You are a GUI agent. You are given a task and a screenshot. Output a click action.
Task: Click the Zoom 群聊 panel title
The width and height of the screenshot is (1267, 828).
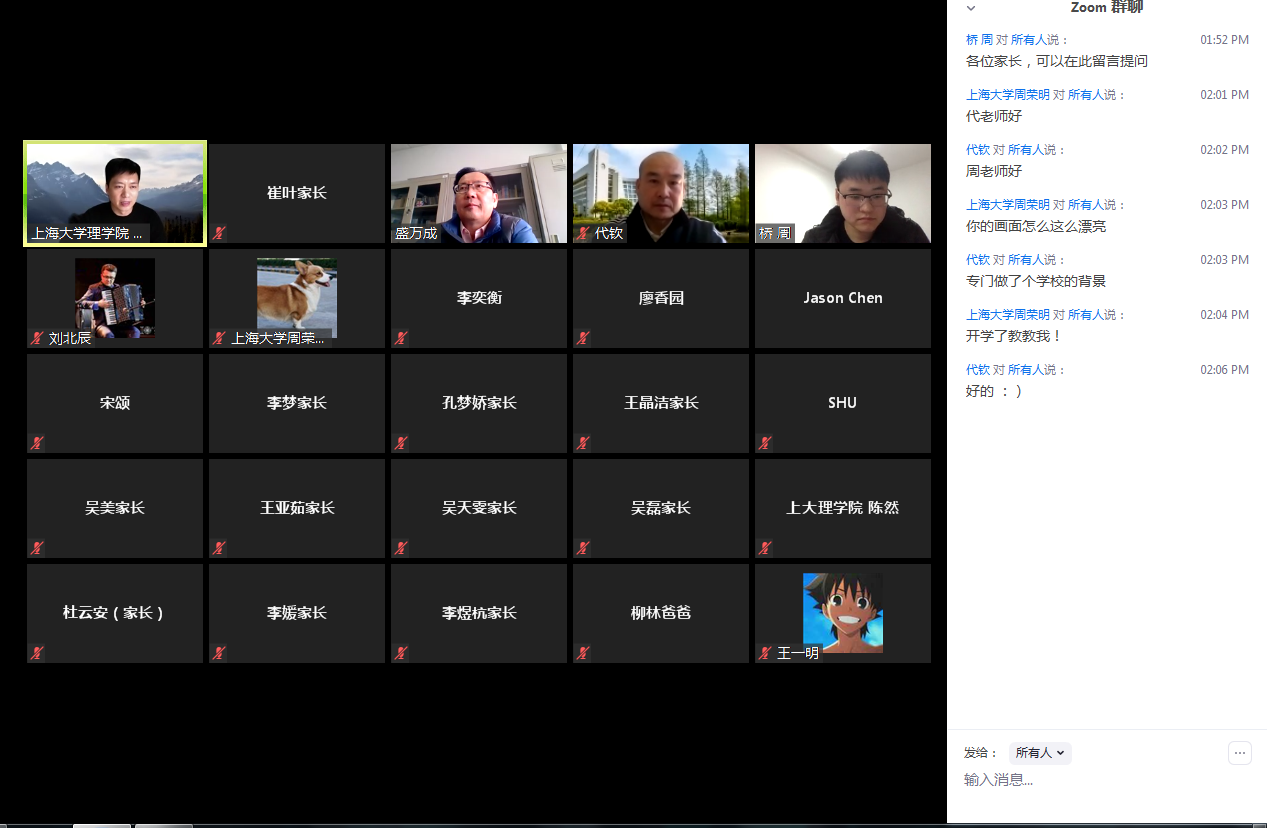pyautogui.click(x=1107, y=8)
